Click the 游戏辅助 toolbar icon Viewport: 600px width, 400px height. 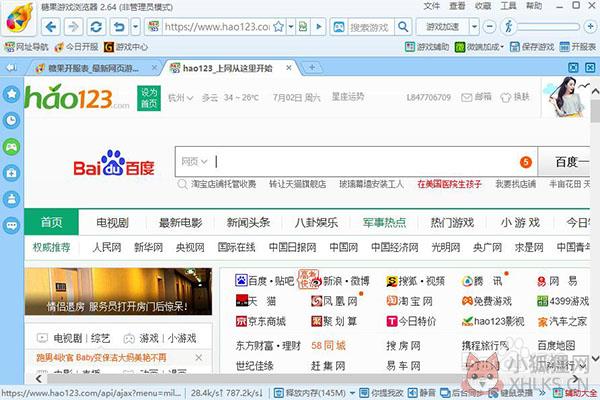pos(427,47)
